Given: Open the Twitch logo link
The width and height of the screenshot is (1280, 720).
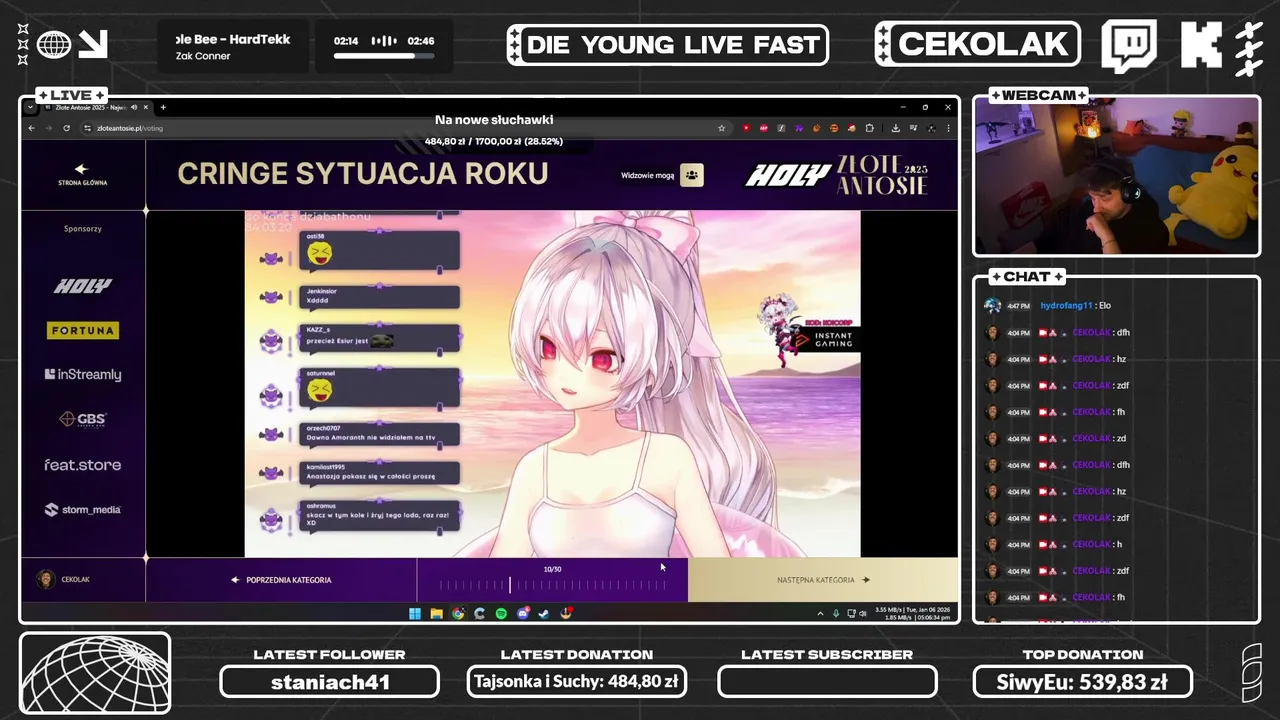Looking at the screenshot, I should pyautogui.click(x=1129, y=46).
